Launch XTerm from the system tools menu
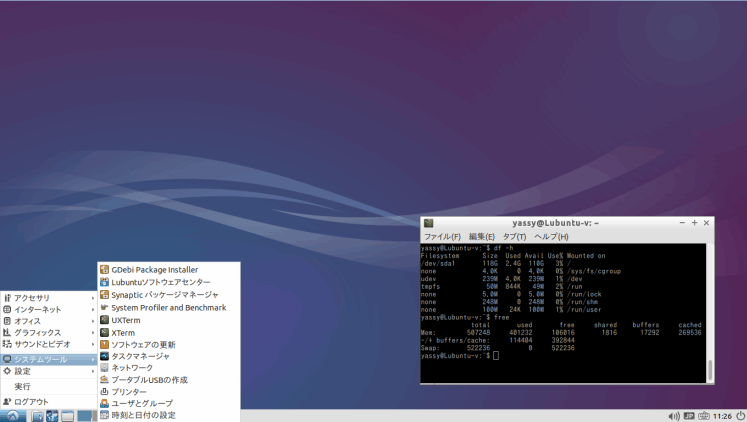The width and height of the screenshot is (747, 422). (169, 332)
